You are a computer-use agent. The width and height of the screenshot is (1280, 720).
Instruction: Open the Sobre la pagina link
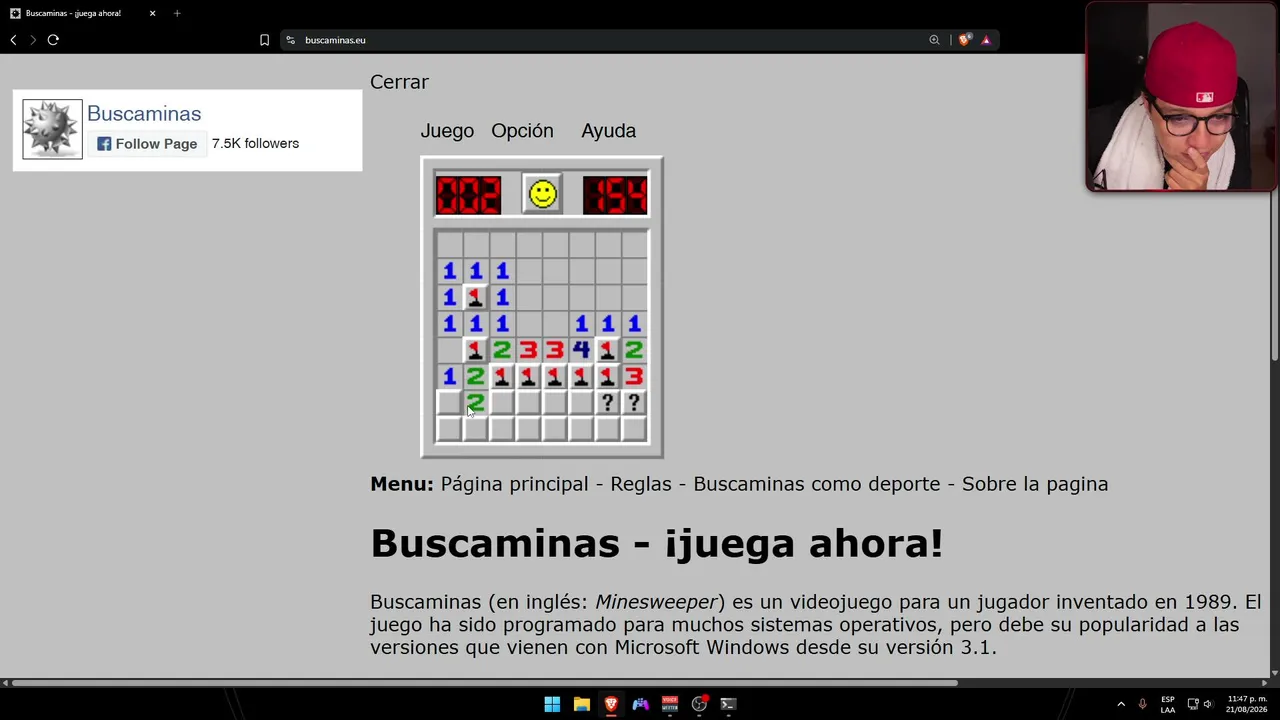[x=1035, y=484]
